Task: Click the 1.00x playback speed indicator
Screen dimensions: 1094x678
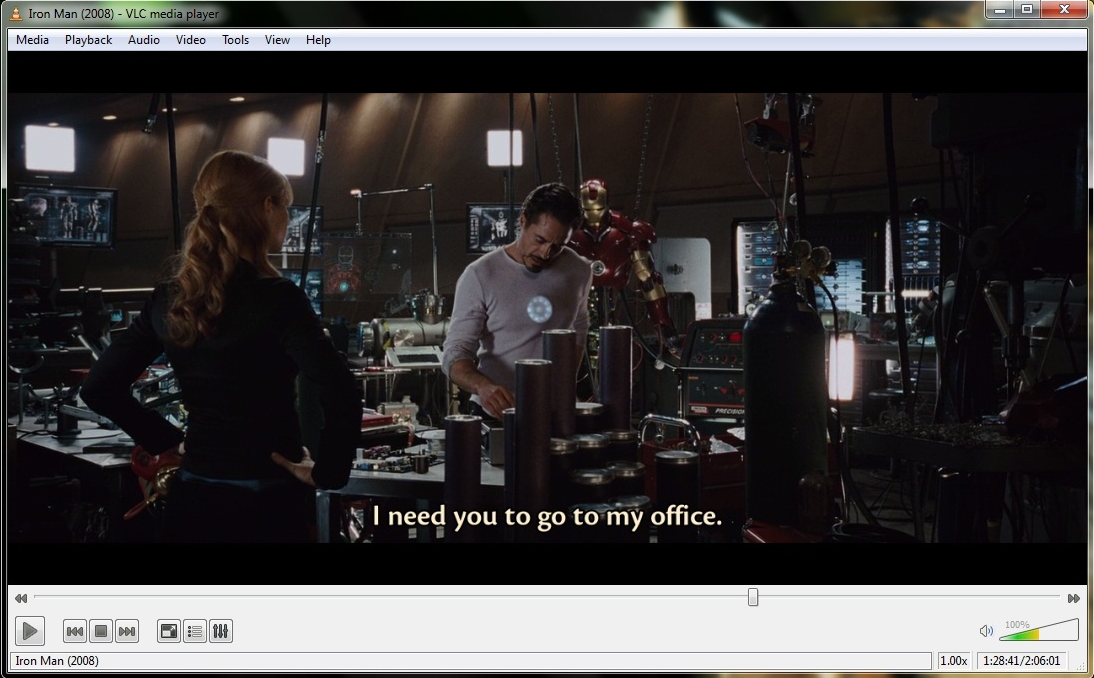Action: tap(953, 661)
